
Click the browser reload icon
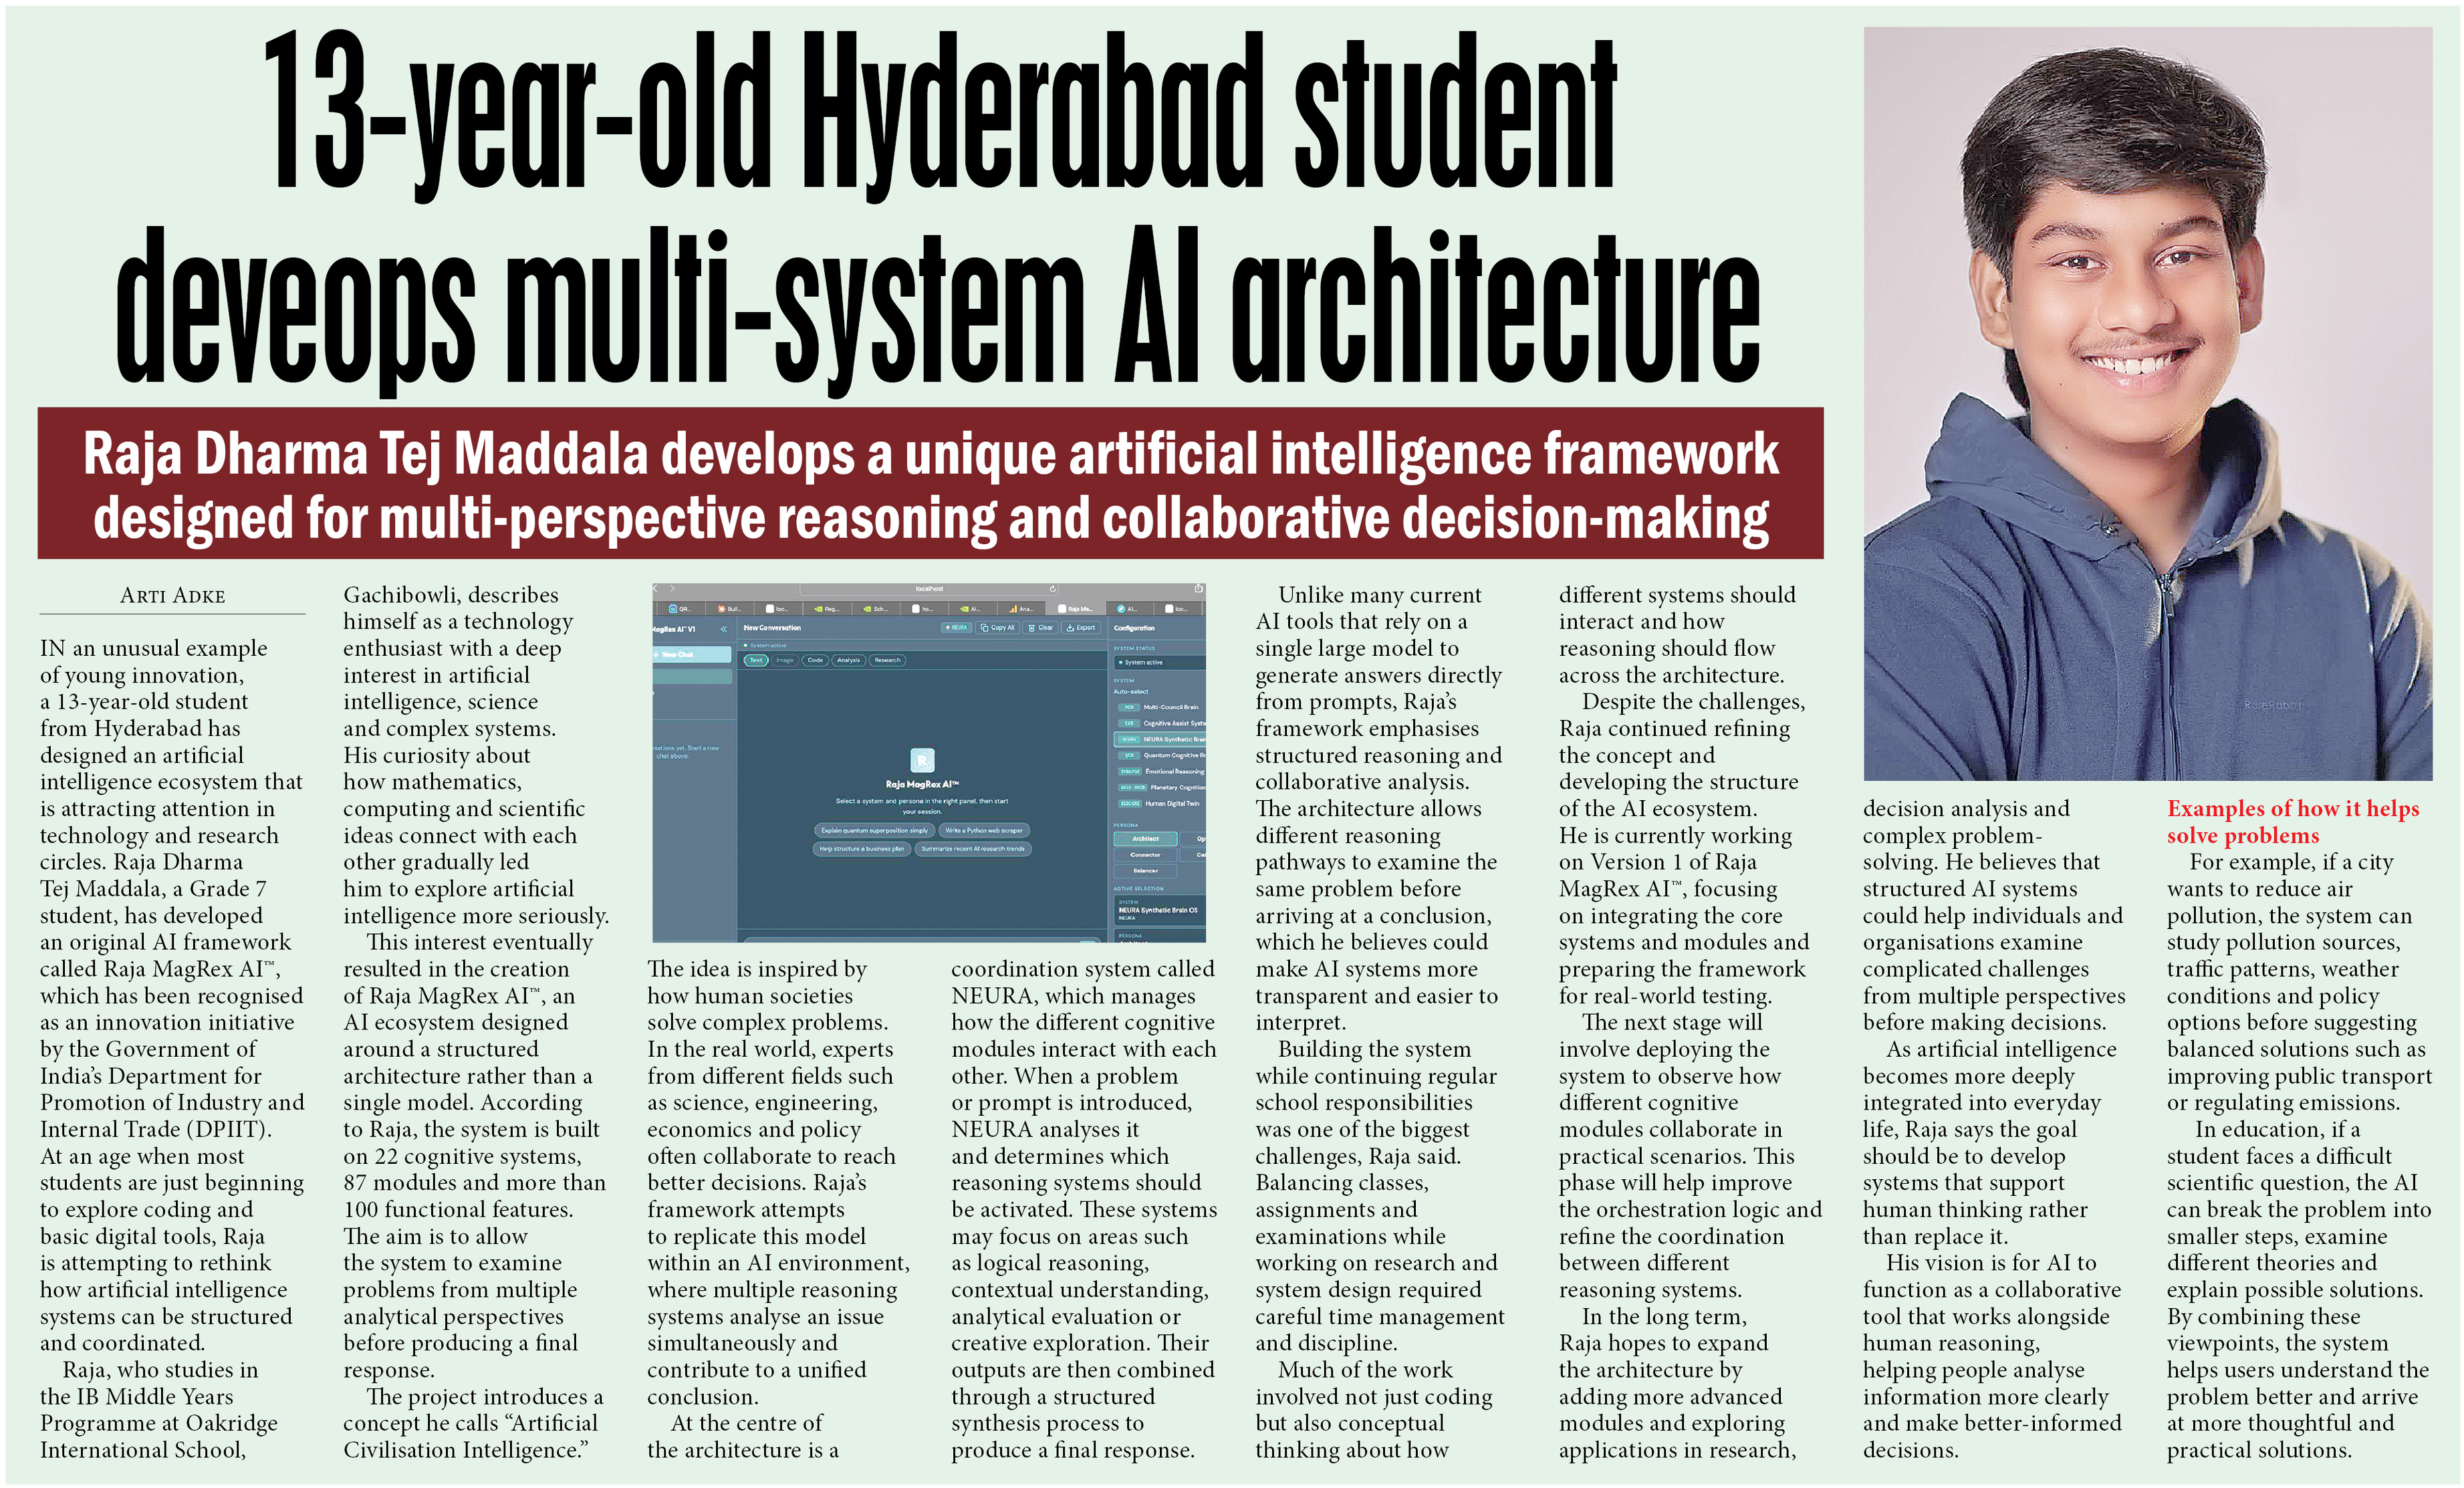point(1053,589)
